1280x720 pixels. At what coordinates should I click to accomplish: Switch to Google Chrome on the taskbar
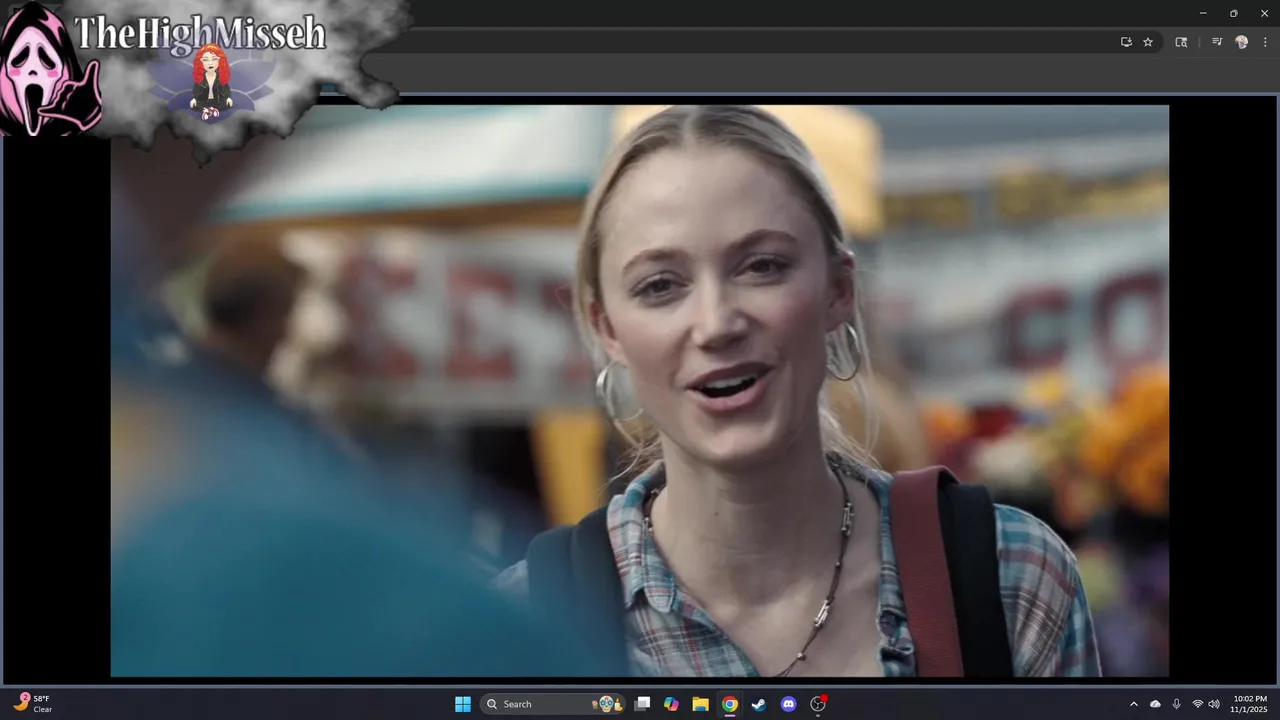[x=730, y=704]
